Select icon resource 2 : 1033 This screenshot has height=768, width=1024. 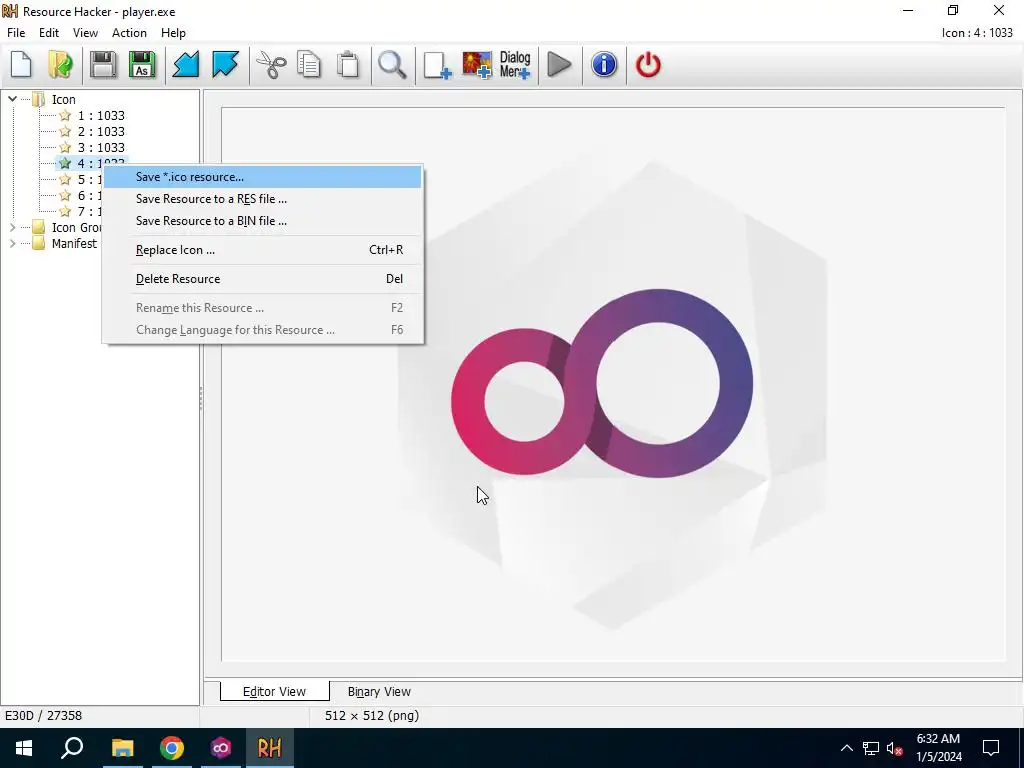tap(101, 132)
